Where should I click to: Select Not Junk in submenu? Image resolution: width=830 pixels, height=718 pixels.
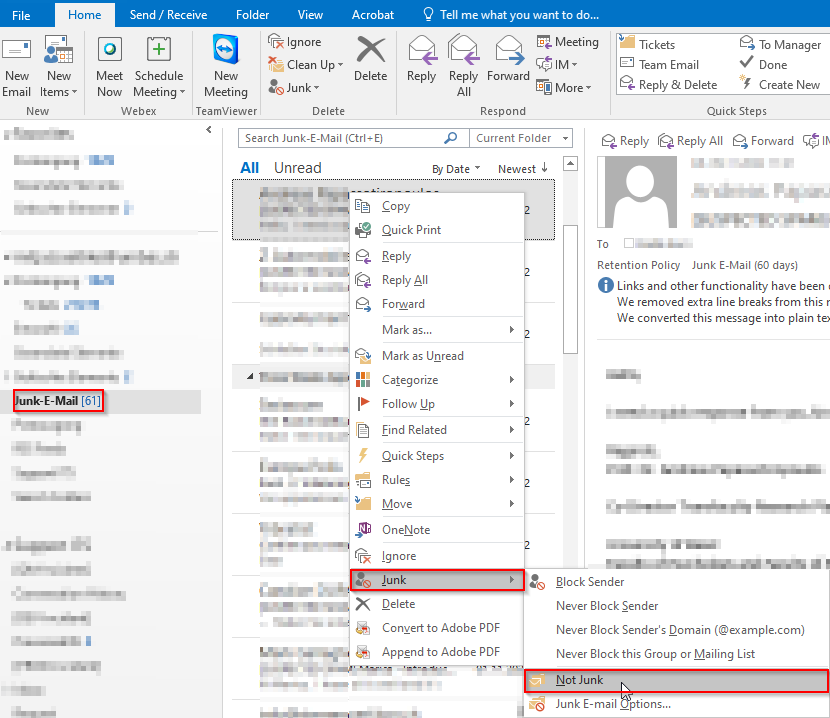pos(580,680)
